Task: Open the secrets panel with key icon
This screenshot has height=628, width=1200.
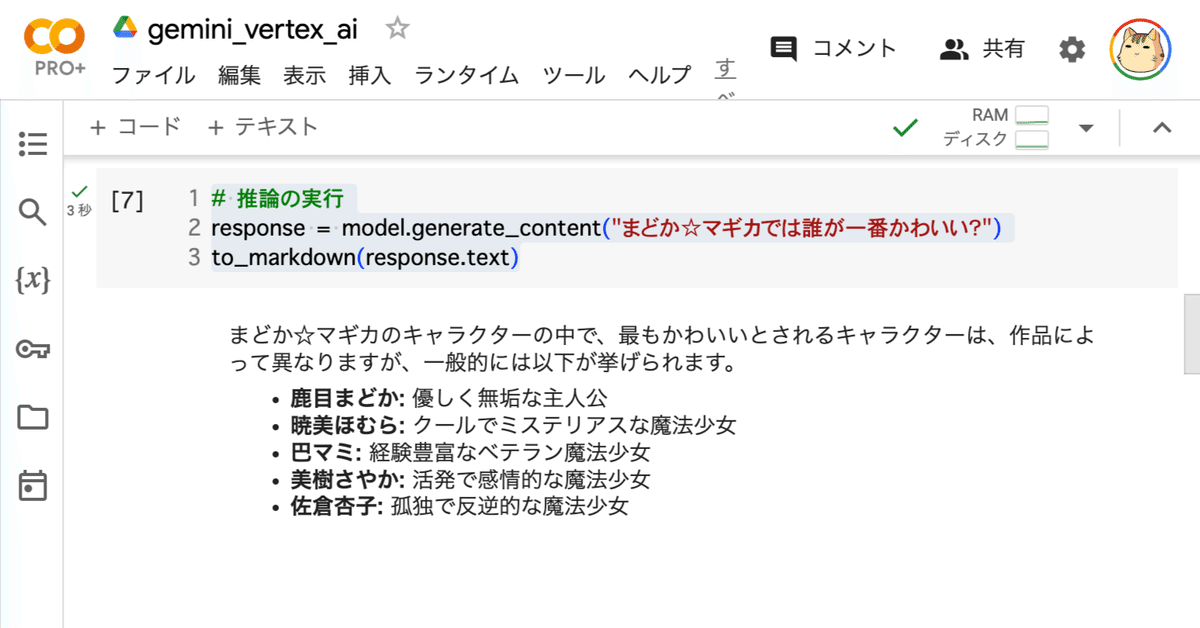Action: (x=33, y=349)
